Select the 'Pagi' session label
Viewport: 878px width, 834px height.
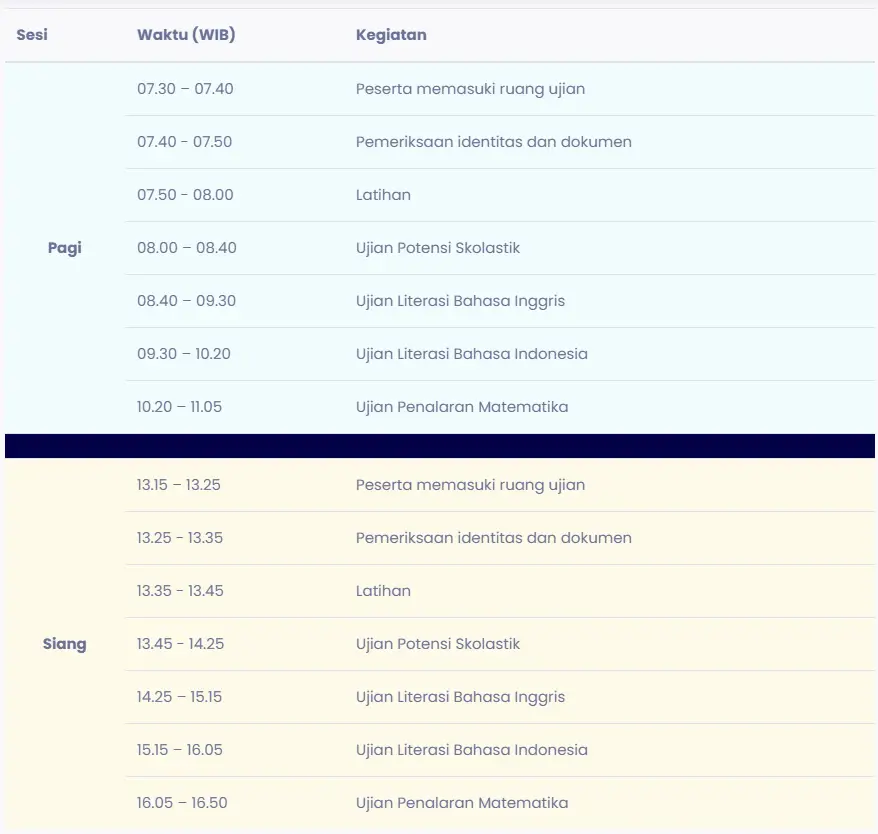click(64, 248)
